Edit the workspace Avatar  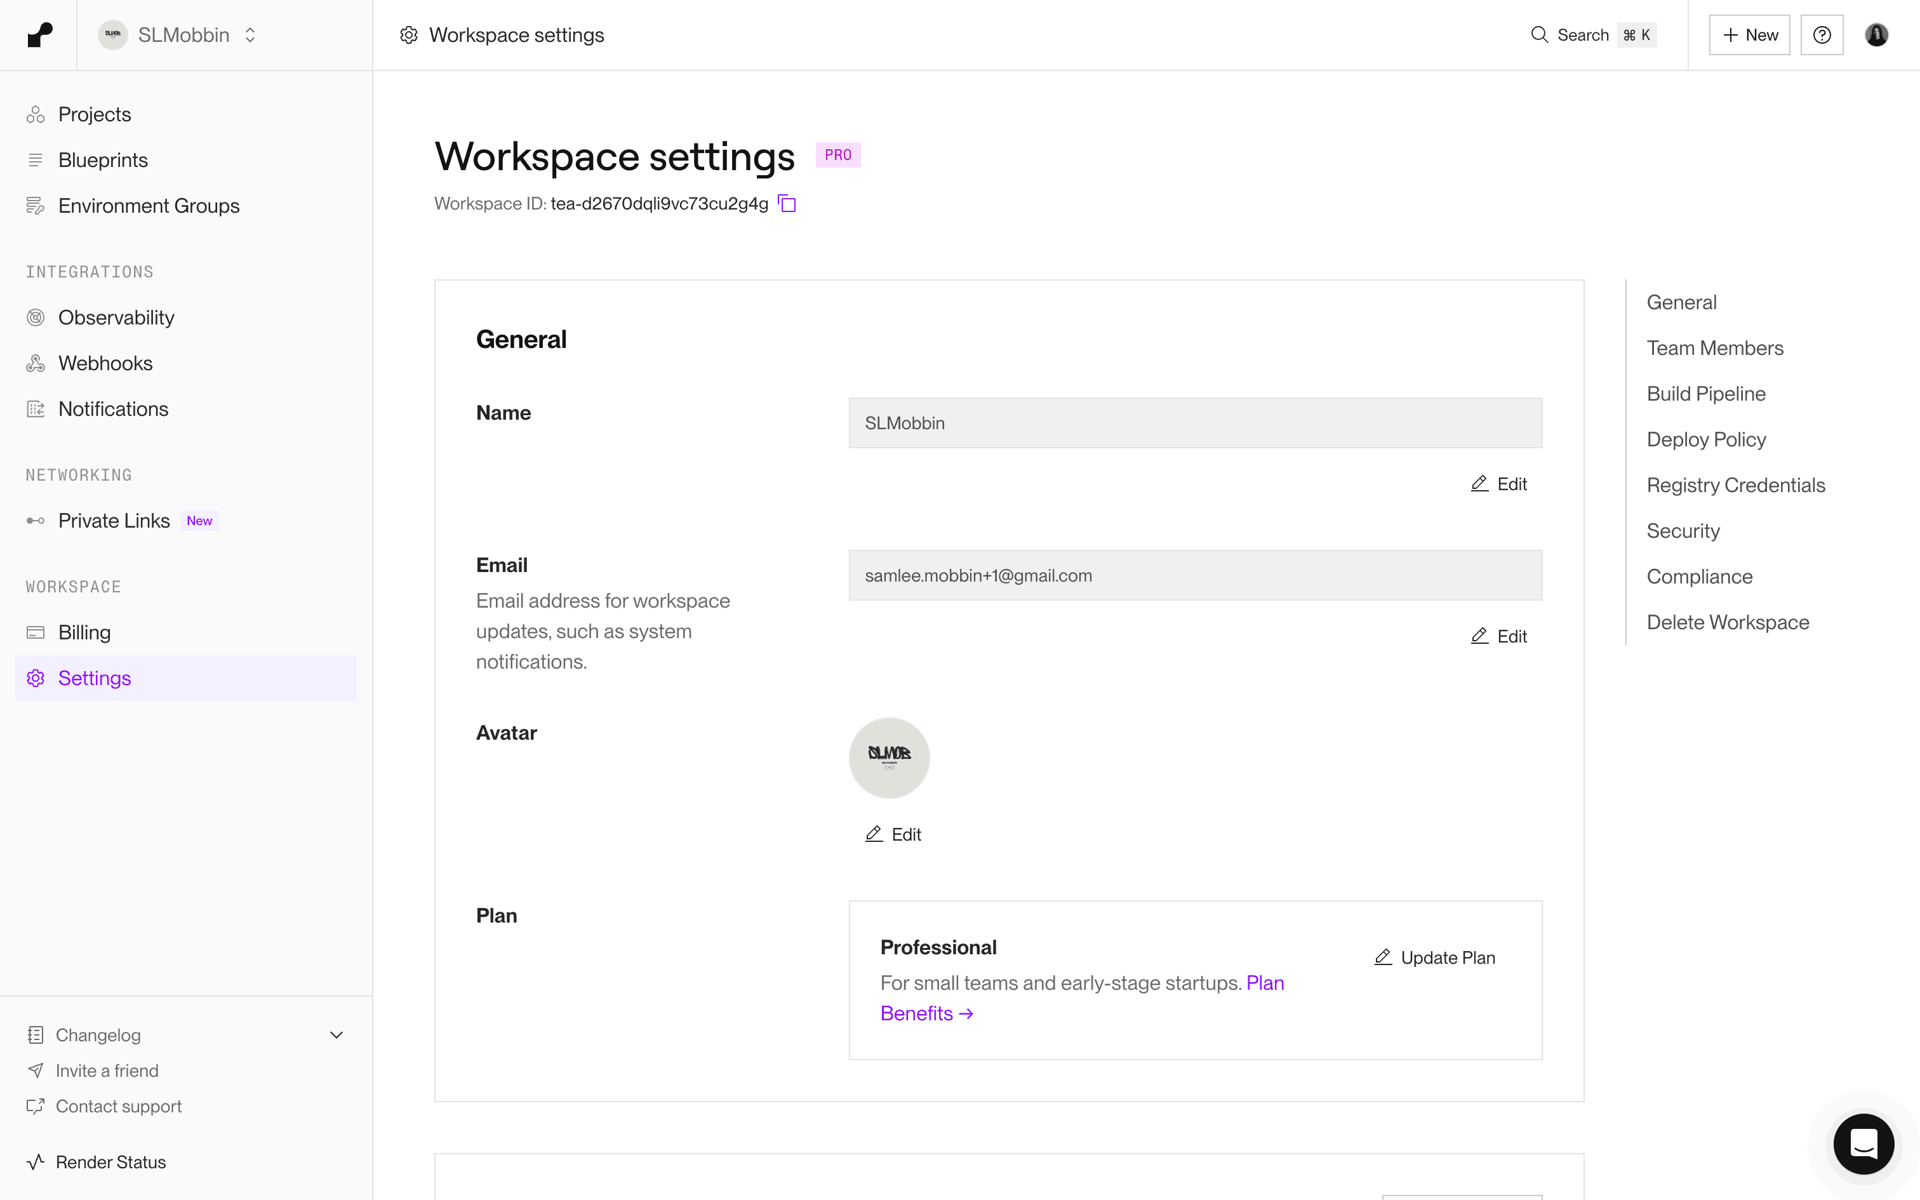point(893,834)
